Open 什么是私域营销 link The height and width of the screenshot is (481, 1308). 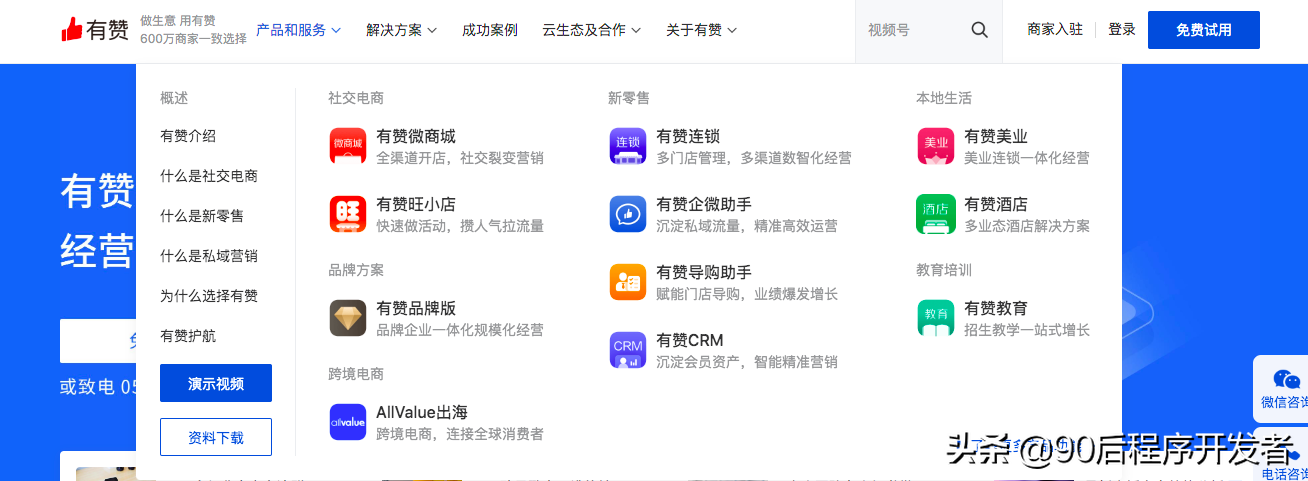click(209, 256)
